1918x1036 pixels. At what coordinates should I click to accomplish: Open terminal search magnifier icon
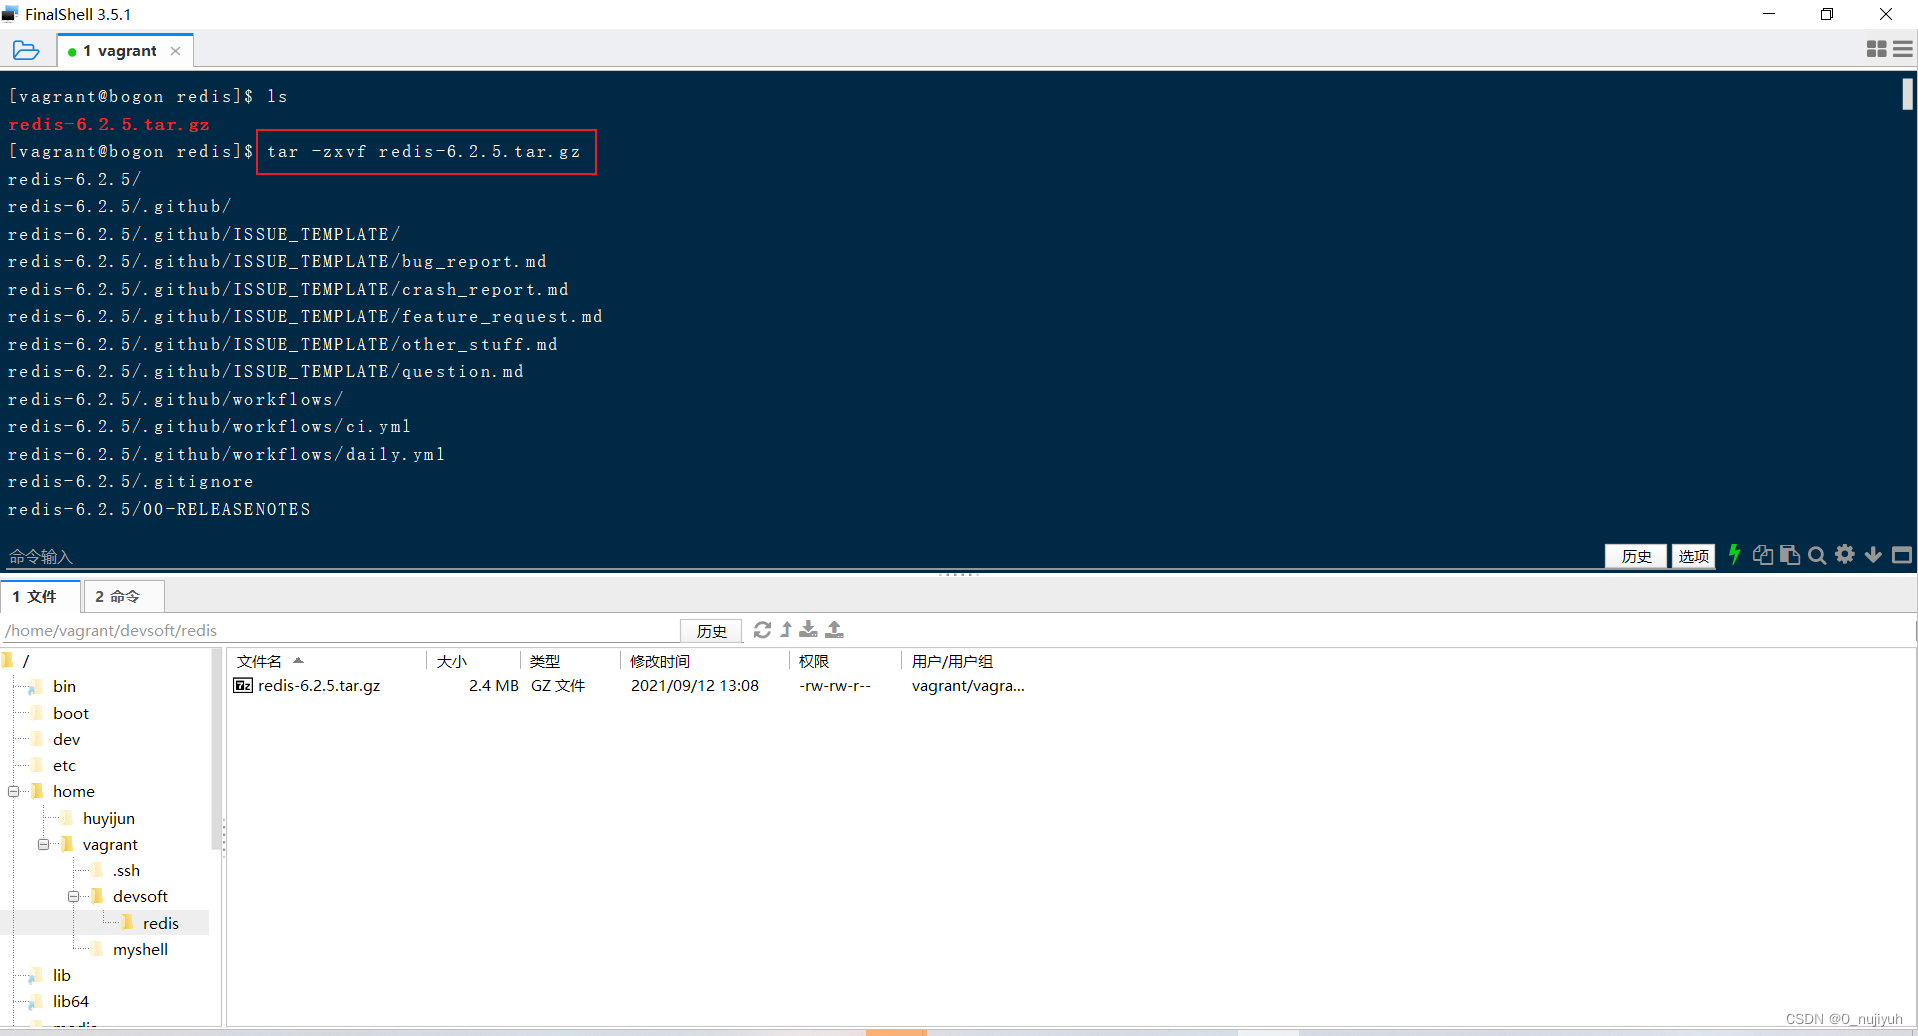[1817, 555]
